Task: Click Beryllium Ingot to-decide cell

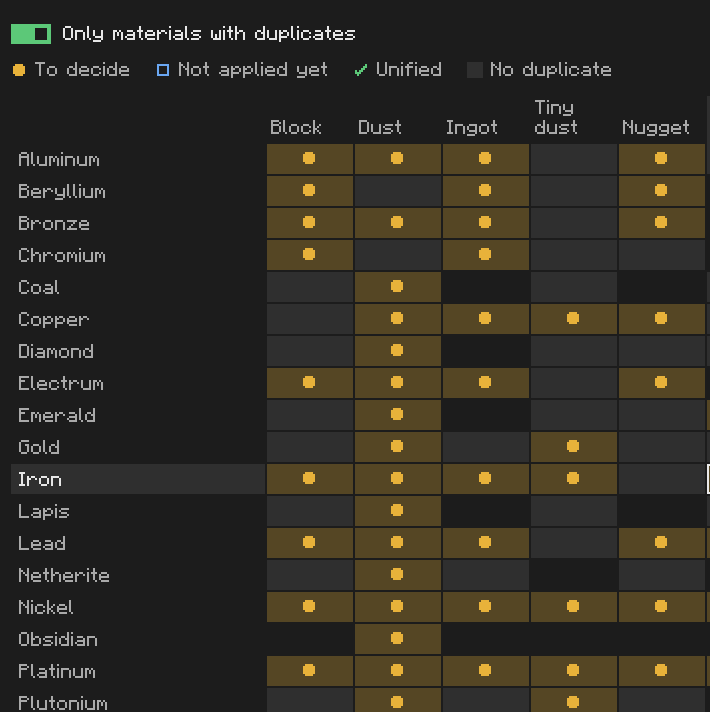Action: point(486,191)
